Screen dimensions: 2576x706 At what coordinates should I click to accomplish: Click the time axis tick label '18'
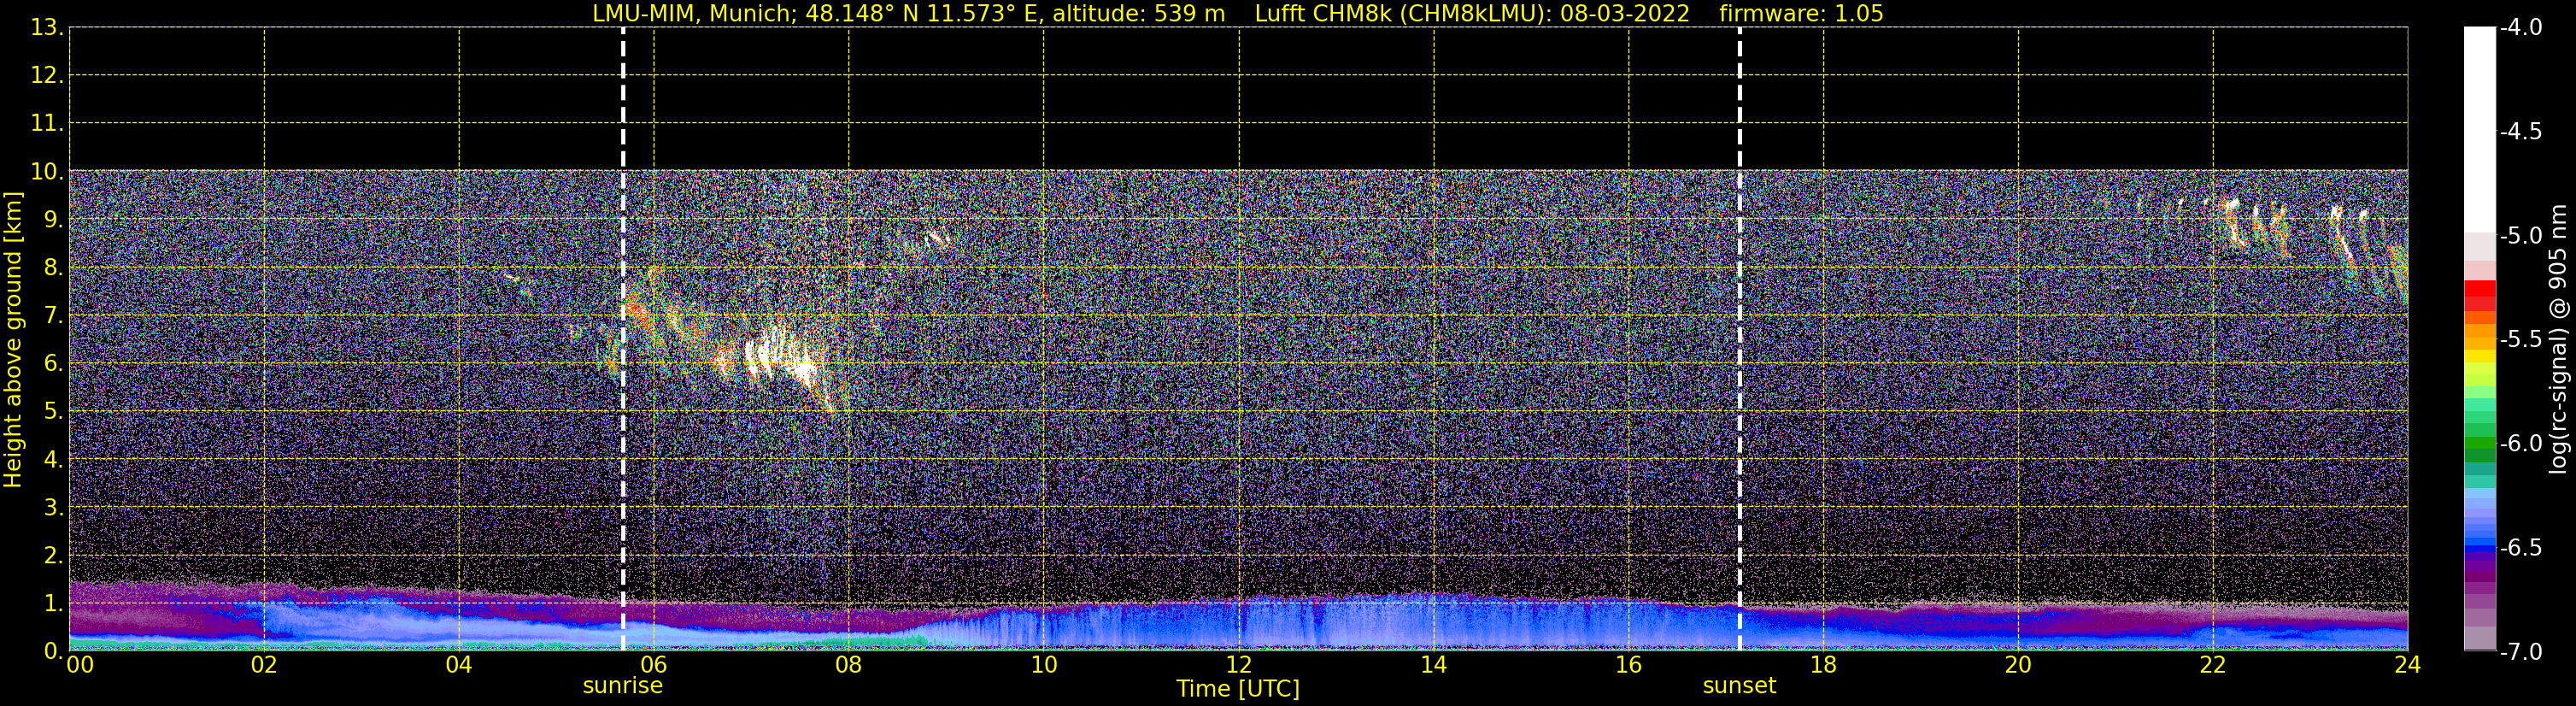(x=1823, y=665)
